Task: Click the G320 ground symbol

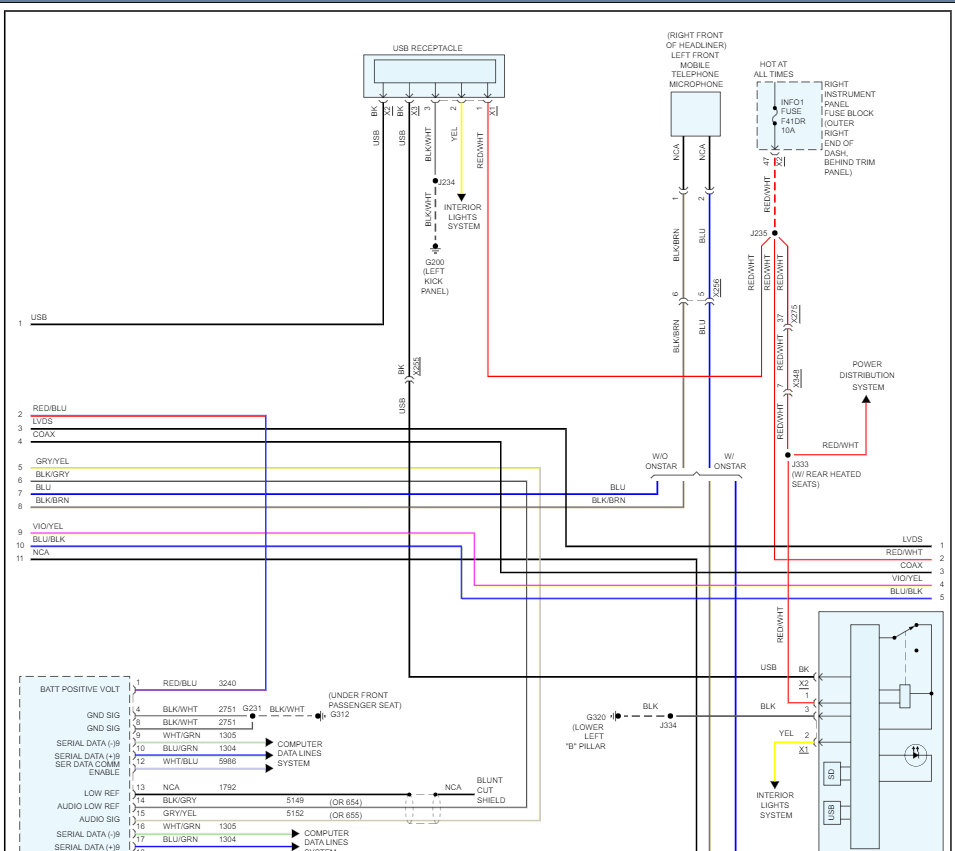Action: point(616,716)
